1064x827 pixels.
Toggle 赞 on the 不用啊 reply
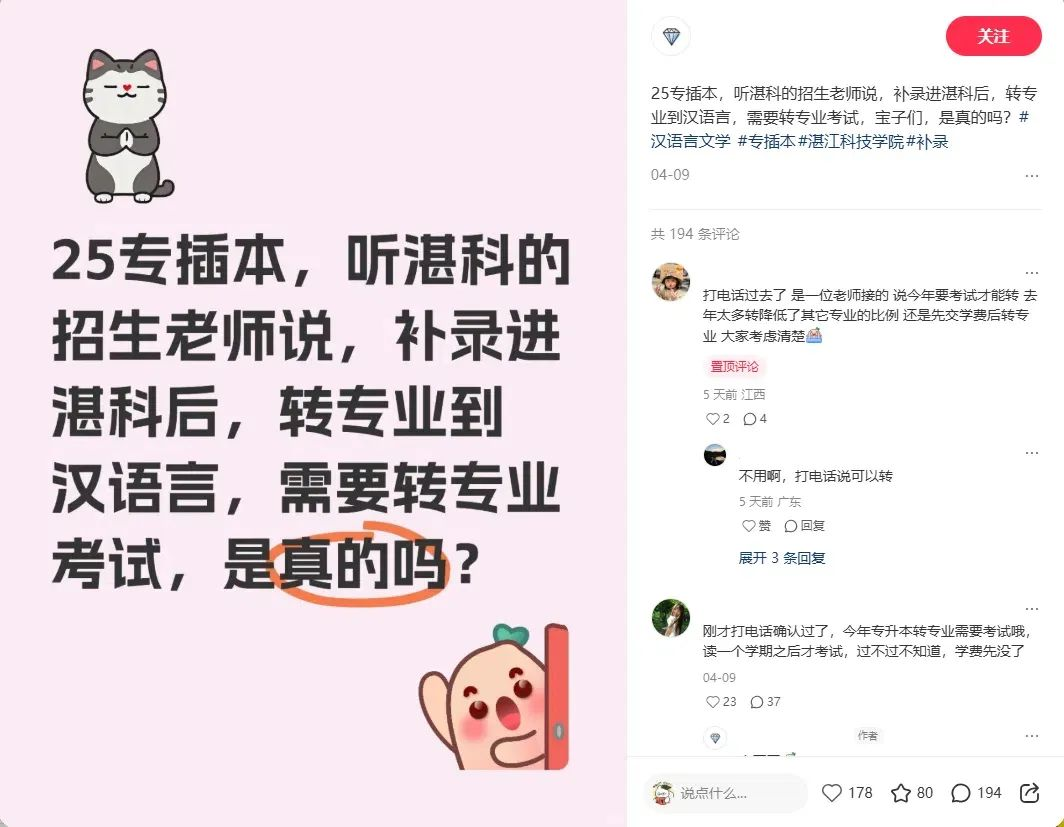757,526
